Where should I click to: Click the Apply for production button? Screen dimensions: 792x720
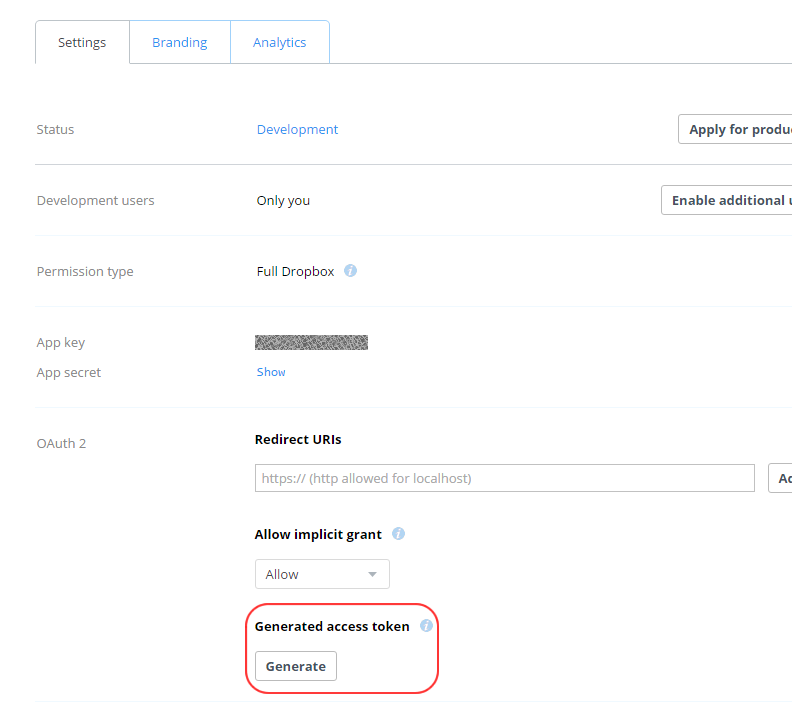(735, 129)
